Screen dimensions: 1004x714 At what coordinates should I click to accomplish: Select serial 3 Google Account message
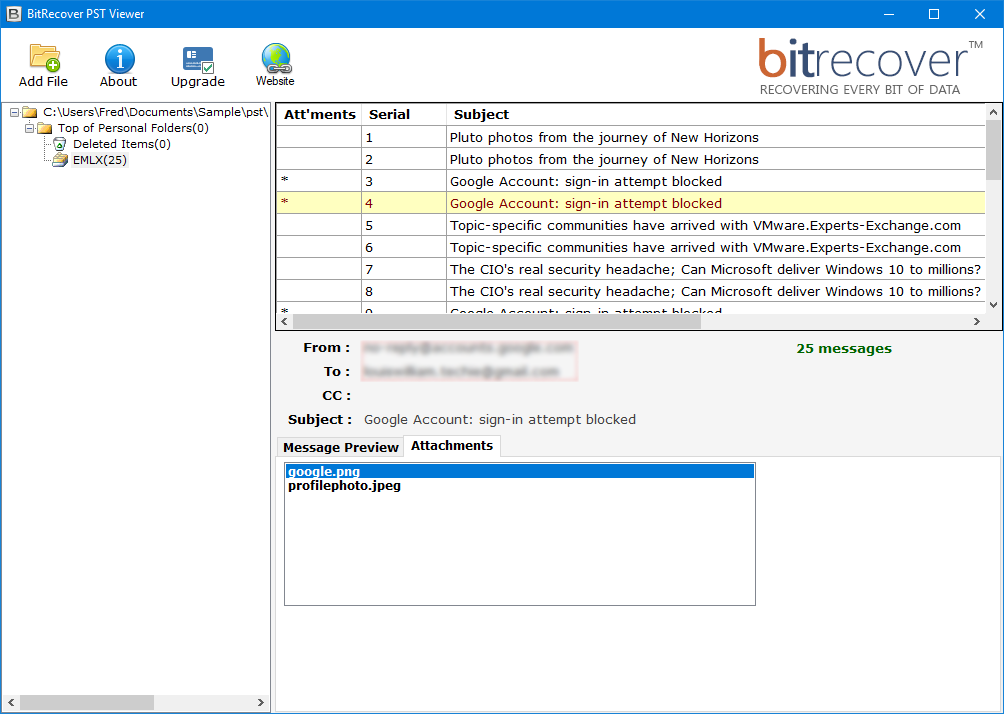631,181
